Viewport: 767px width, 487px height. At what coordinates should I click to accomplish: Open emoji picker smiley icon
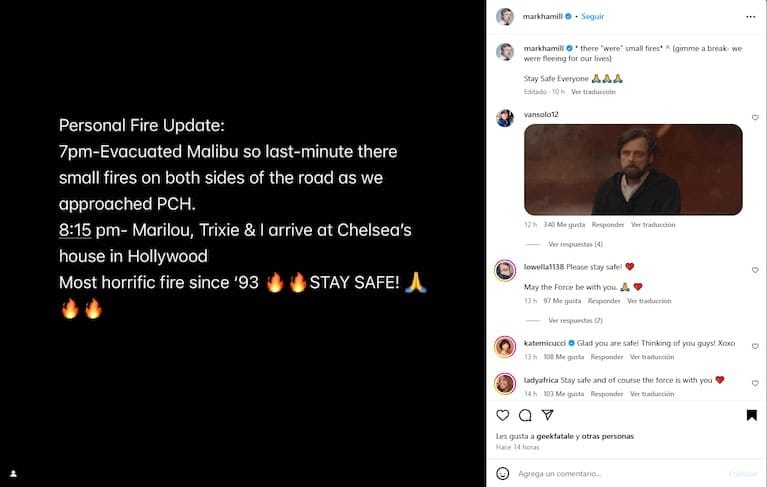(502, 473)
